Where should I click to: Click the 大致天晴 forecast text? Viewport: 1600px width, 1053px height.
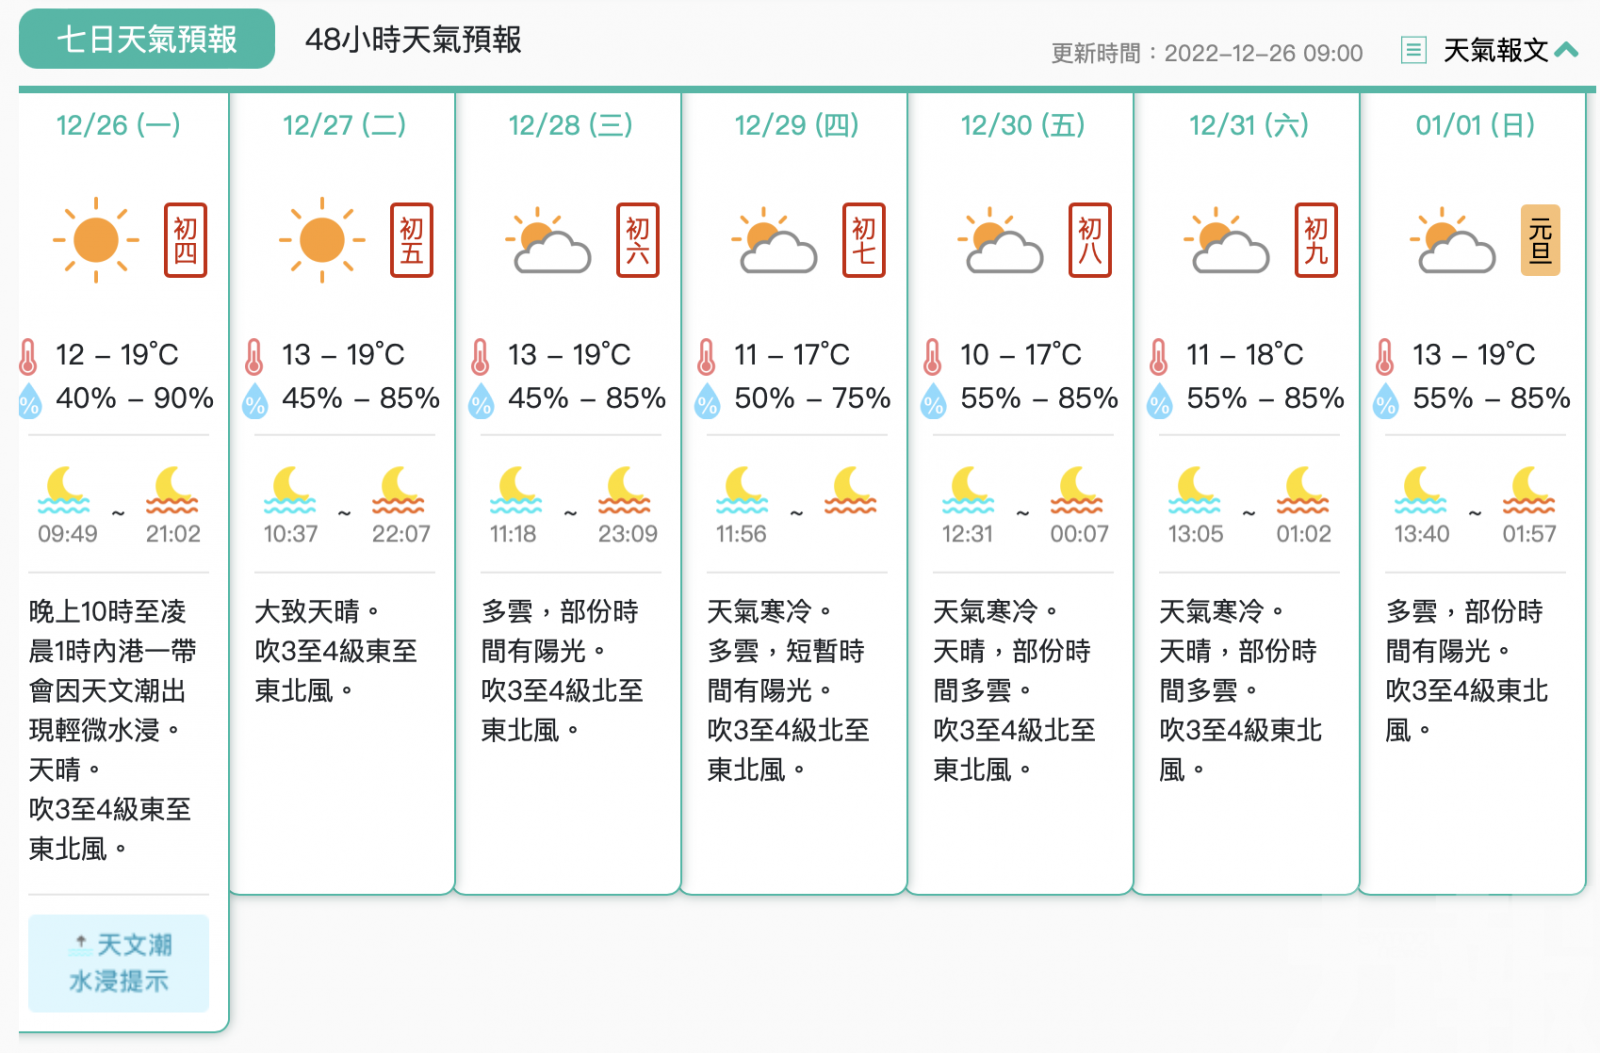pyautogui.click(x=317, y=611)
